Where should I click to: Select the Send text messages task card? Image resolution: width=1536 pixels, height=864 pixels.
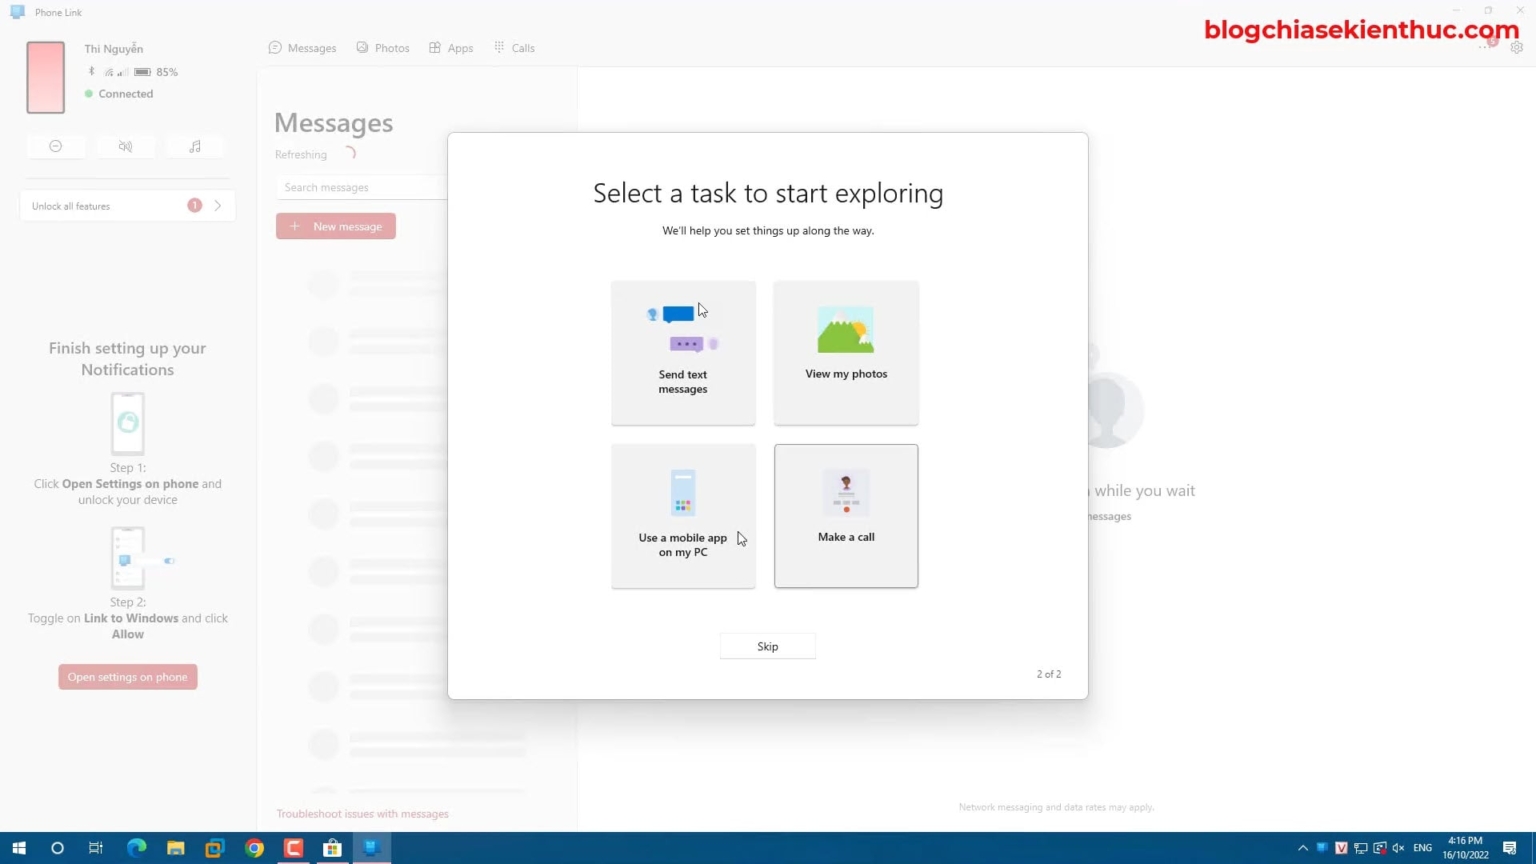pos(683,352)
